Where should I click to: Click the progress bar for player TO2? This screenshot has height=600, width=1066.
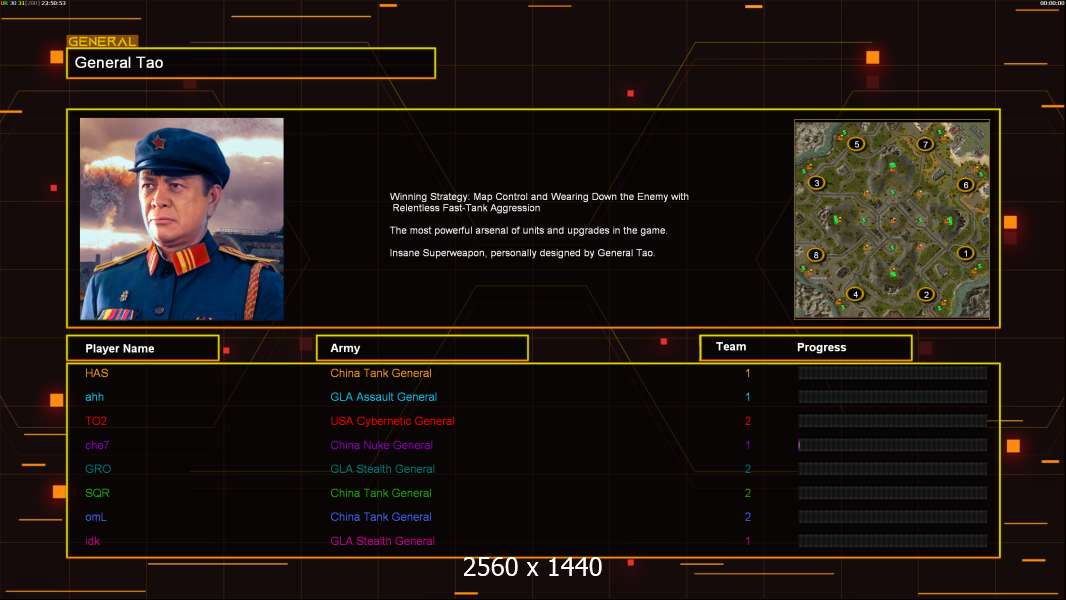point(893,421)
